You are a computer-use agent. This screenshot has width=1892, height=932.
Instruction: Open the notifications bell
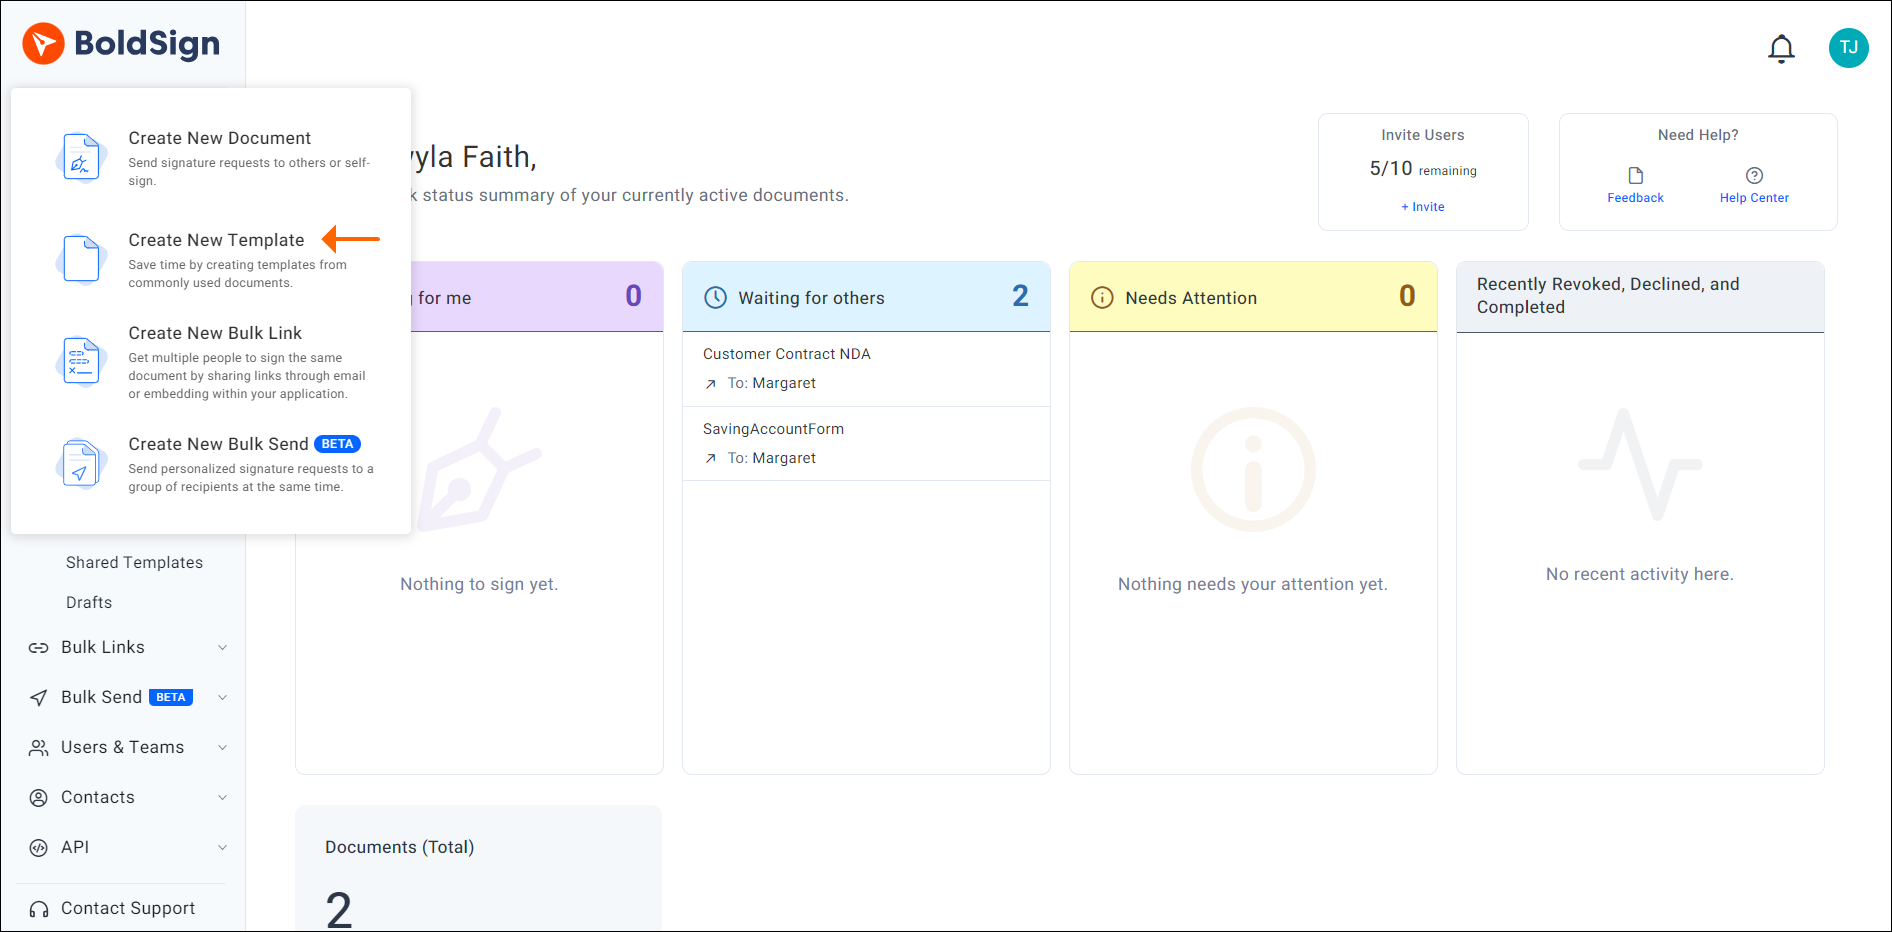point(1781,48)
